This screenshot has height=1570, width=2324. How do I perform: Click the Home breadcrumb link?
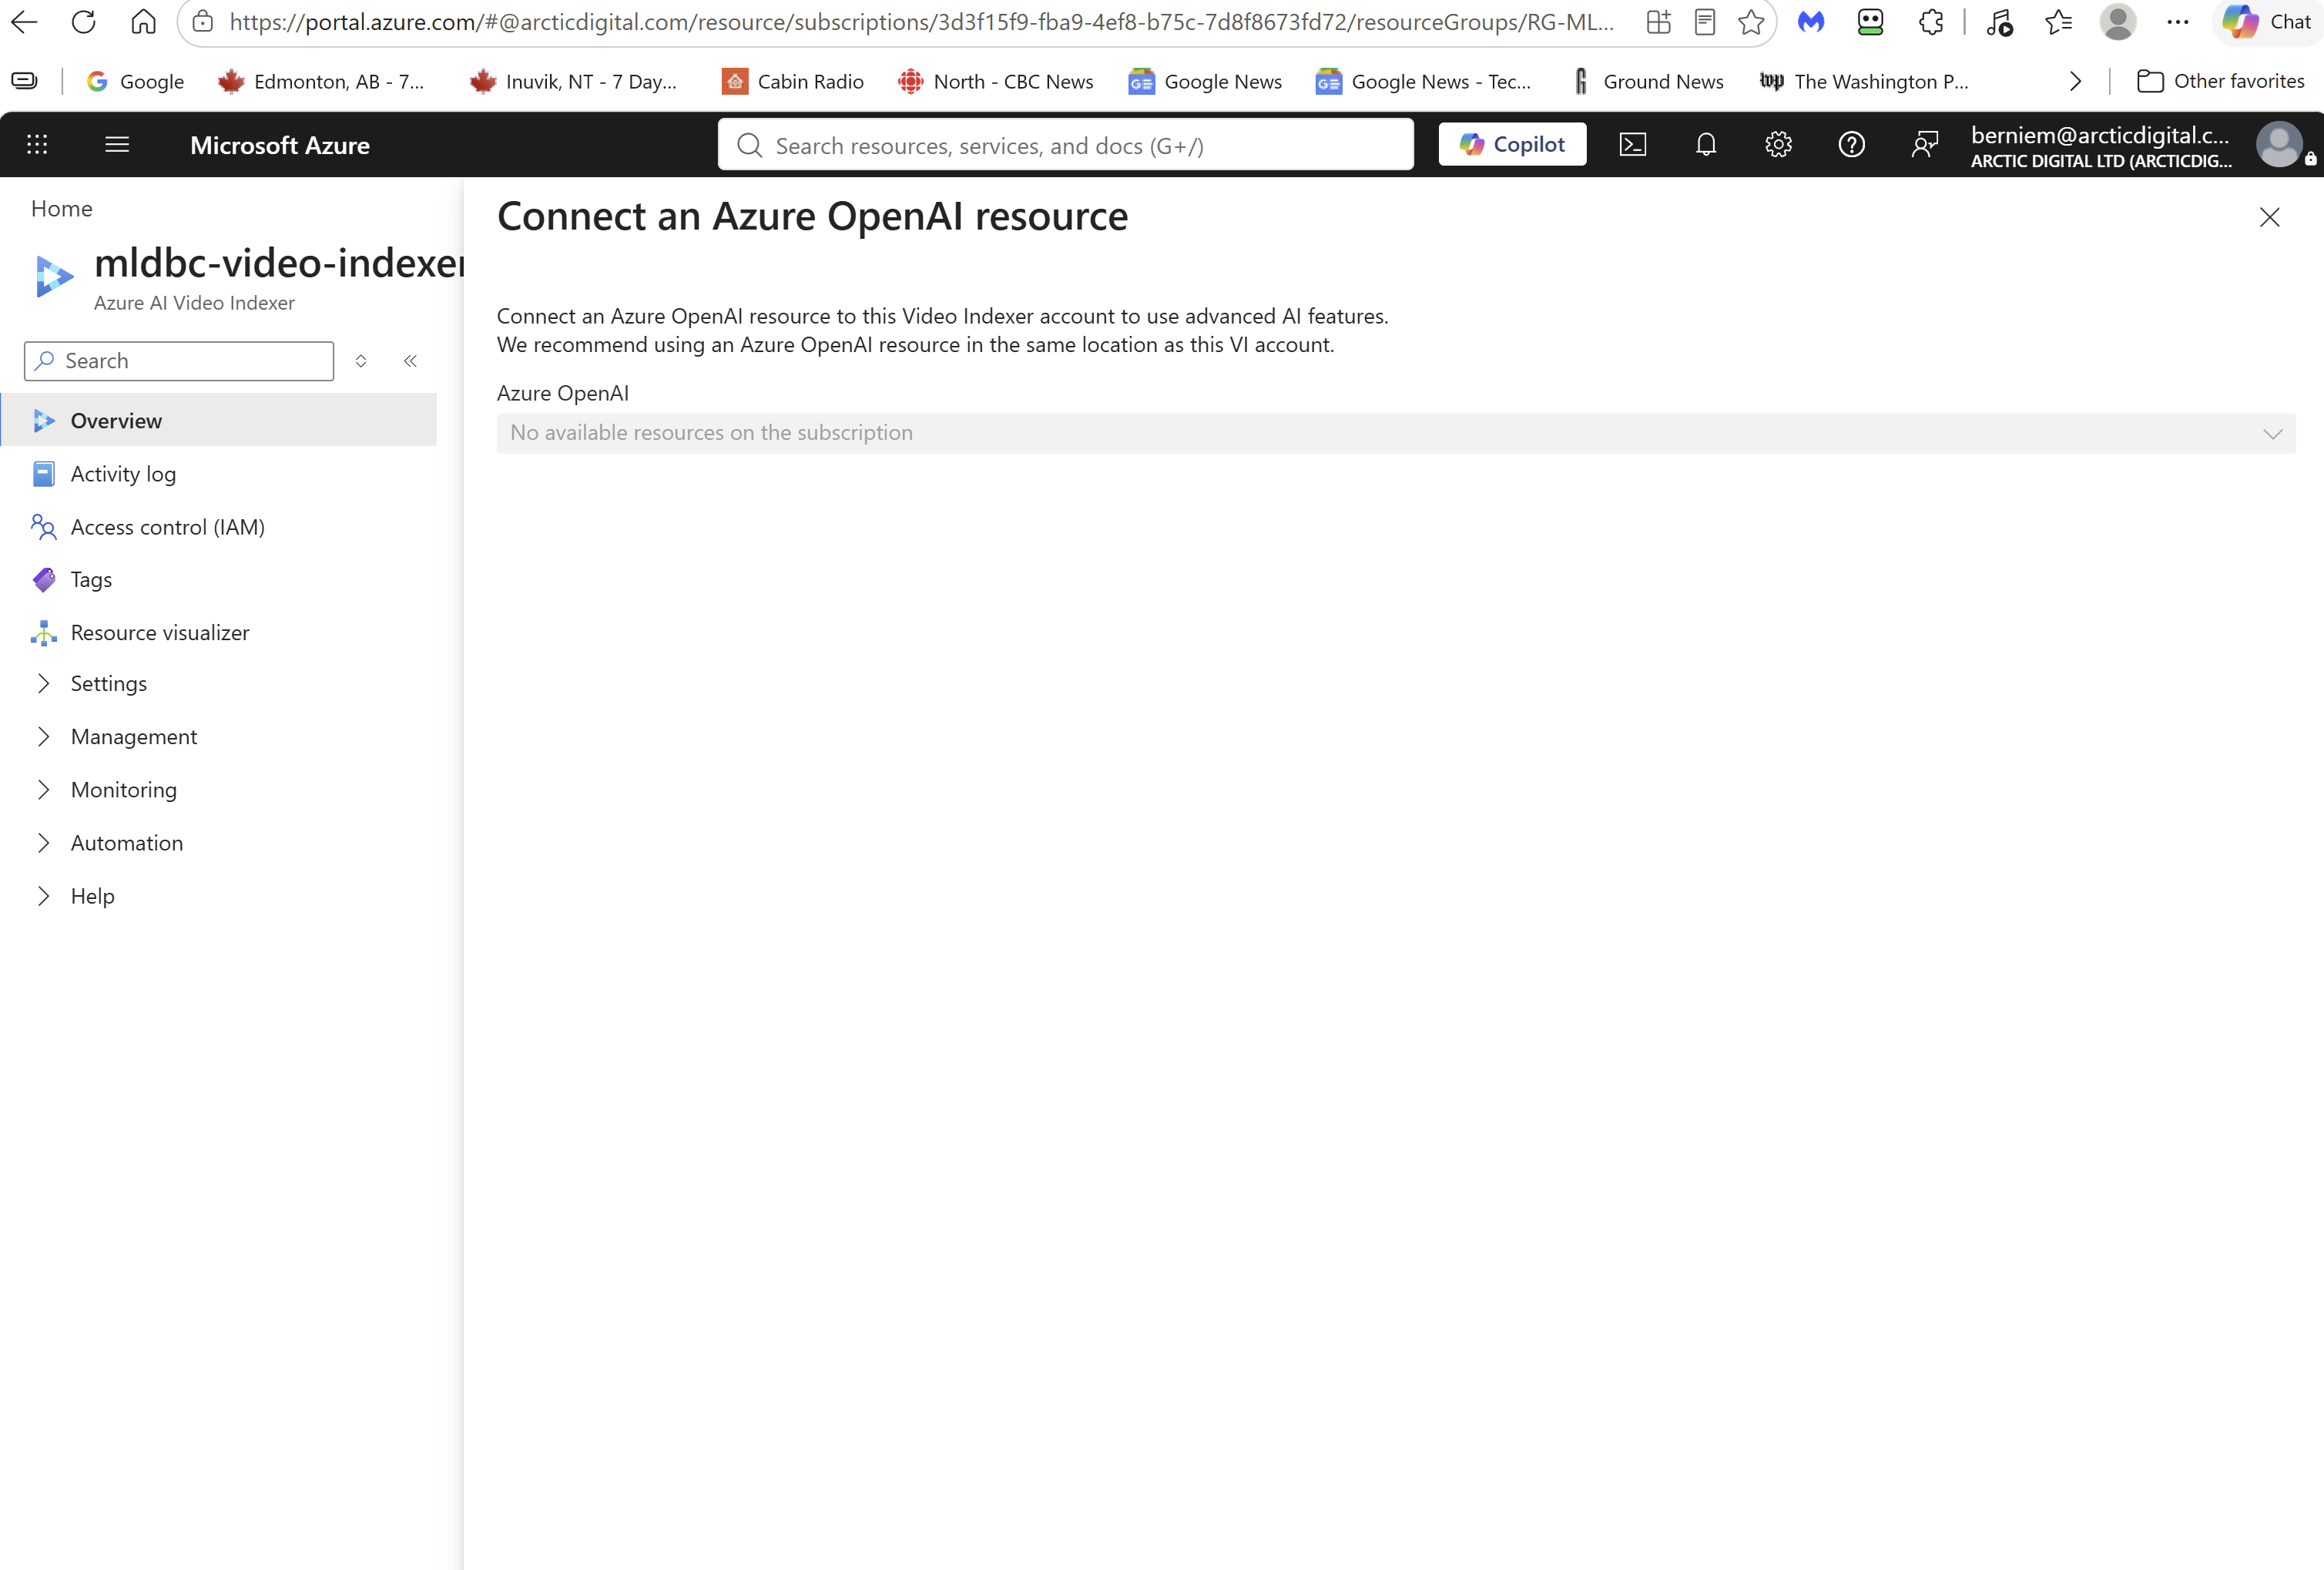(62, 209)
